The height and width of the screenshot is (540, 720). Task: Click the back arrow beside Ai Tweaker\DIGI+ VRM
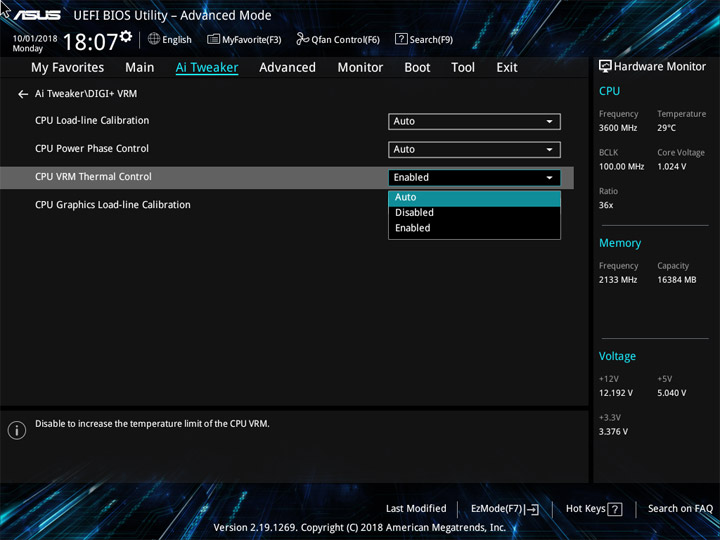point(22,94)
